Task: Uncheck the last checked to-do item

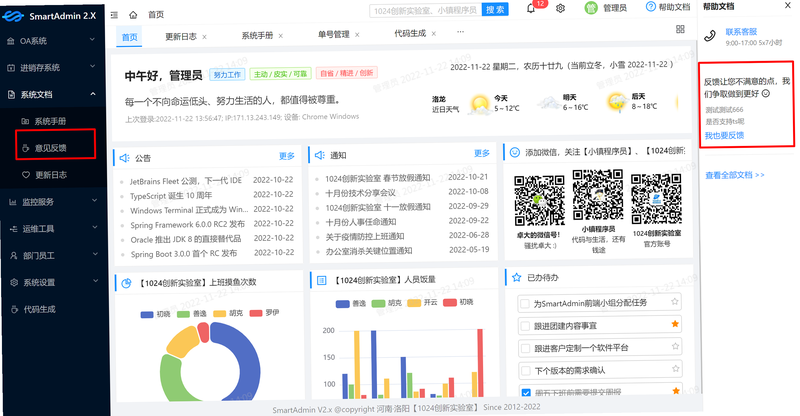Action: tap(526, 393)
